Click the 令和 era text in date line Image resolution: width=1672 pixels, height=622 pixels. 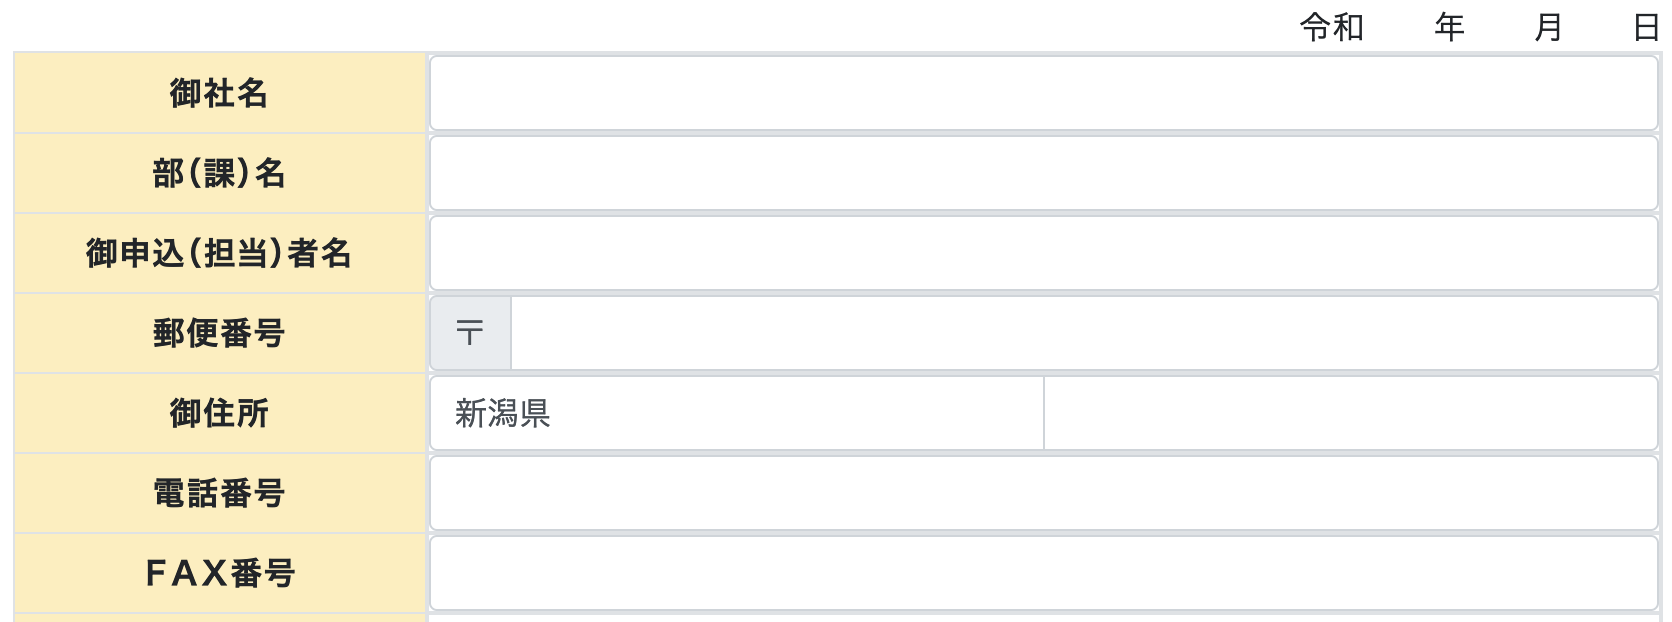click(1331, 27)
